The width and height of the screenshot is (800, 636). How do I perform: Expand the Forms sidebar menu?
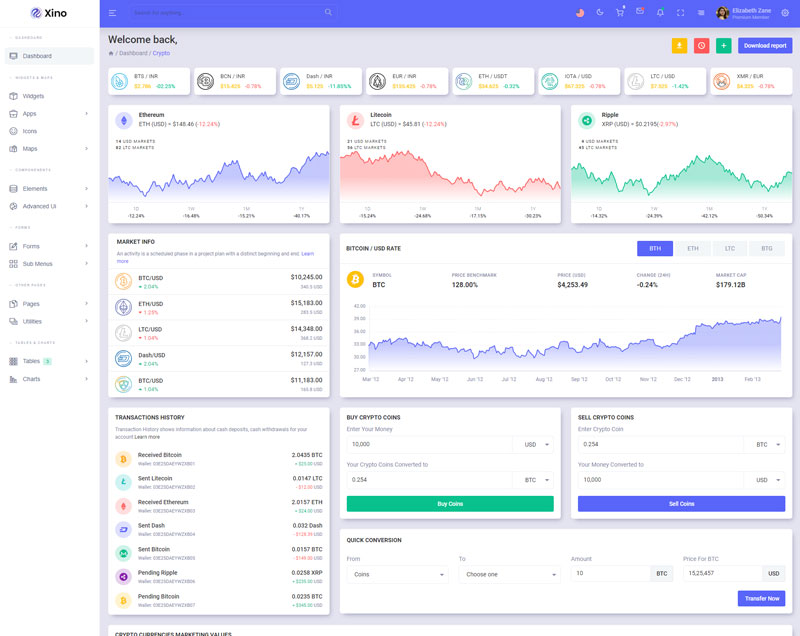click(49, 246)
